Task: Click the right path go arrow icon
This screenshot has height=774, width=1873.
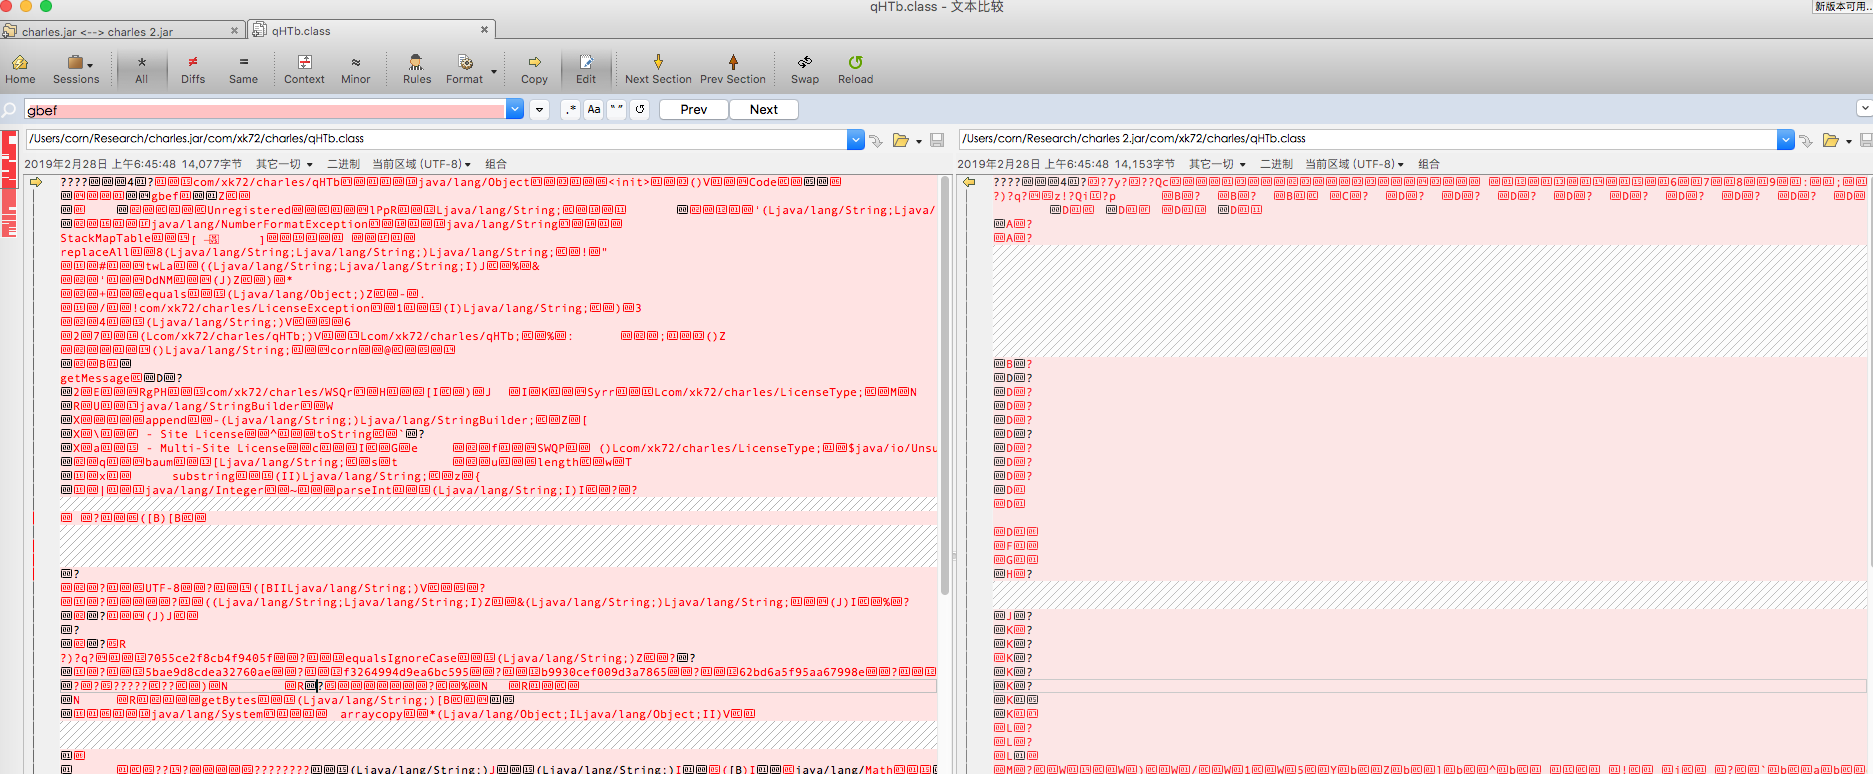Action: (x=1806, y=141)
